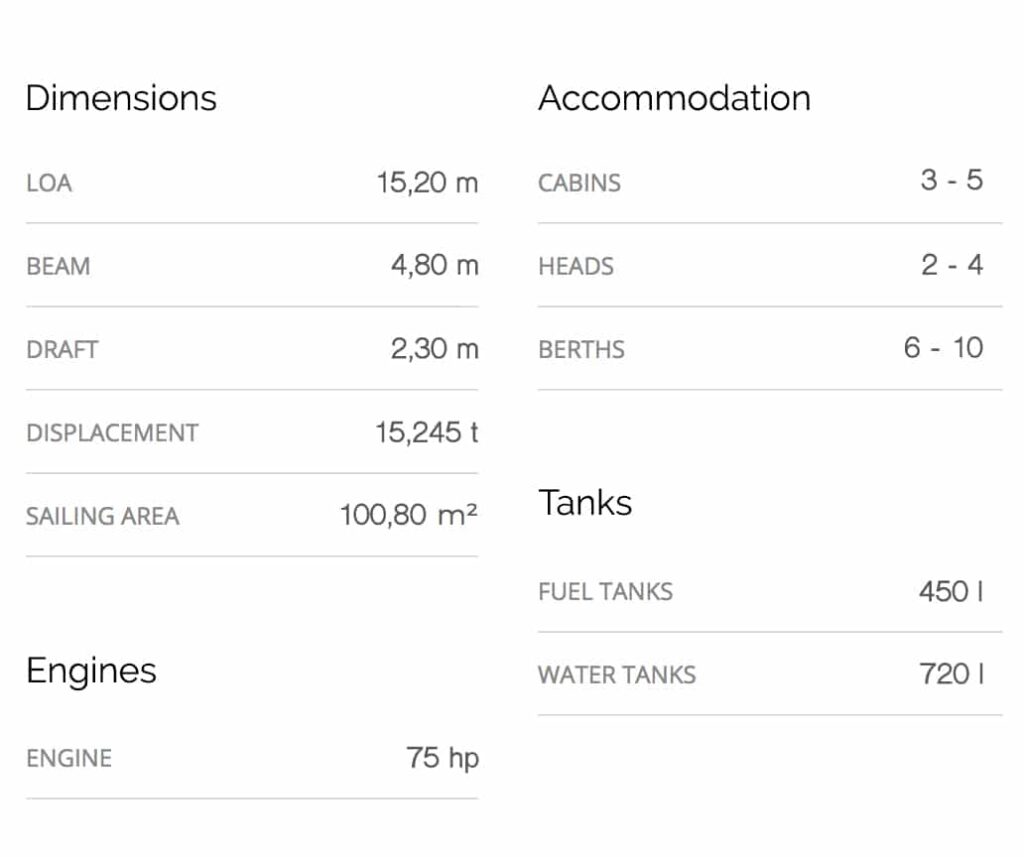Select the Engines section heading
Screen dimensions: 1024x857
[x=91, y=670]
